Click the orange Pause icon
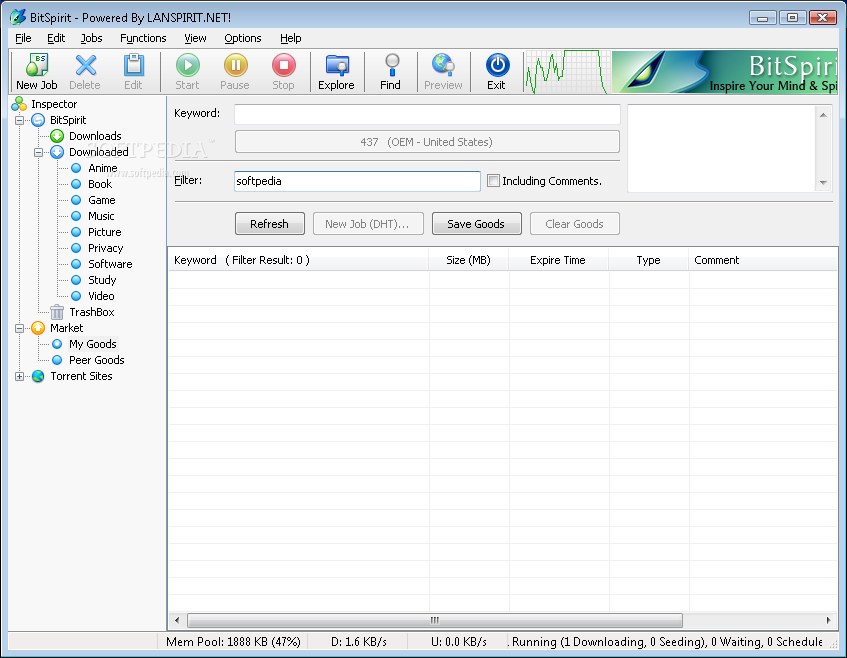The width and height of the screenshot is (847, 658). (236, 65)
